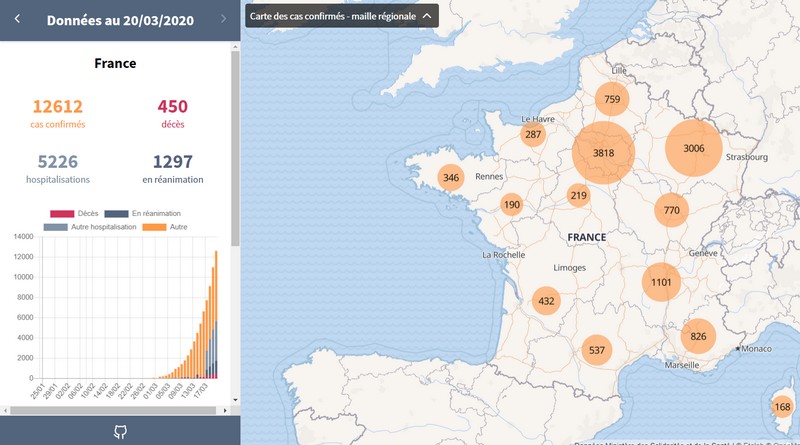Collapse the map type chevron

point(427,16)
